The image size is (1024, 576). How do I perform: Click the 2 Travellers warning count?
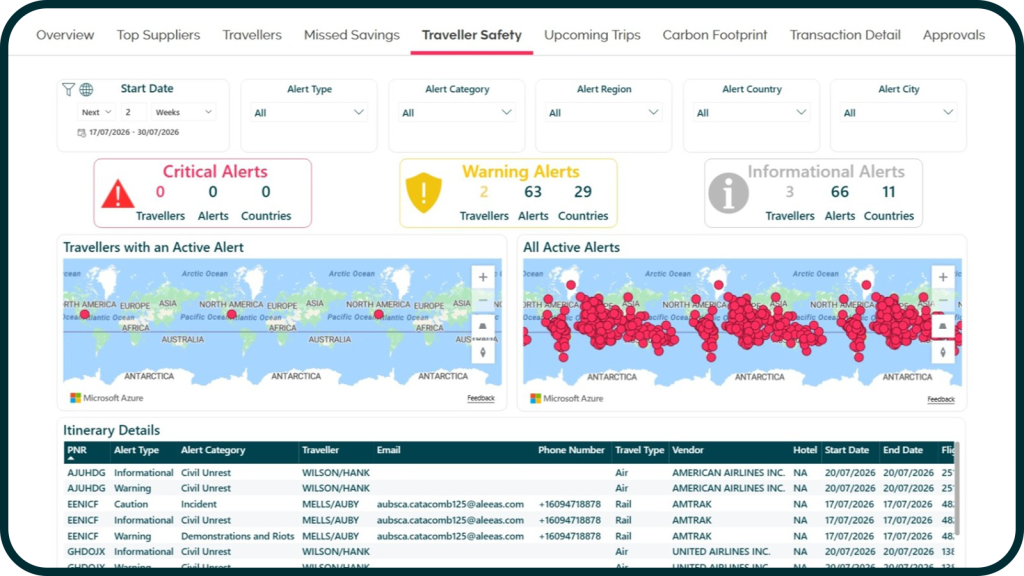(x=484, y=192)
